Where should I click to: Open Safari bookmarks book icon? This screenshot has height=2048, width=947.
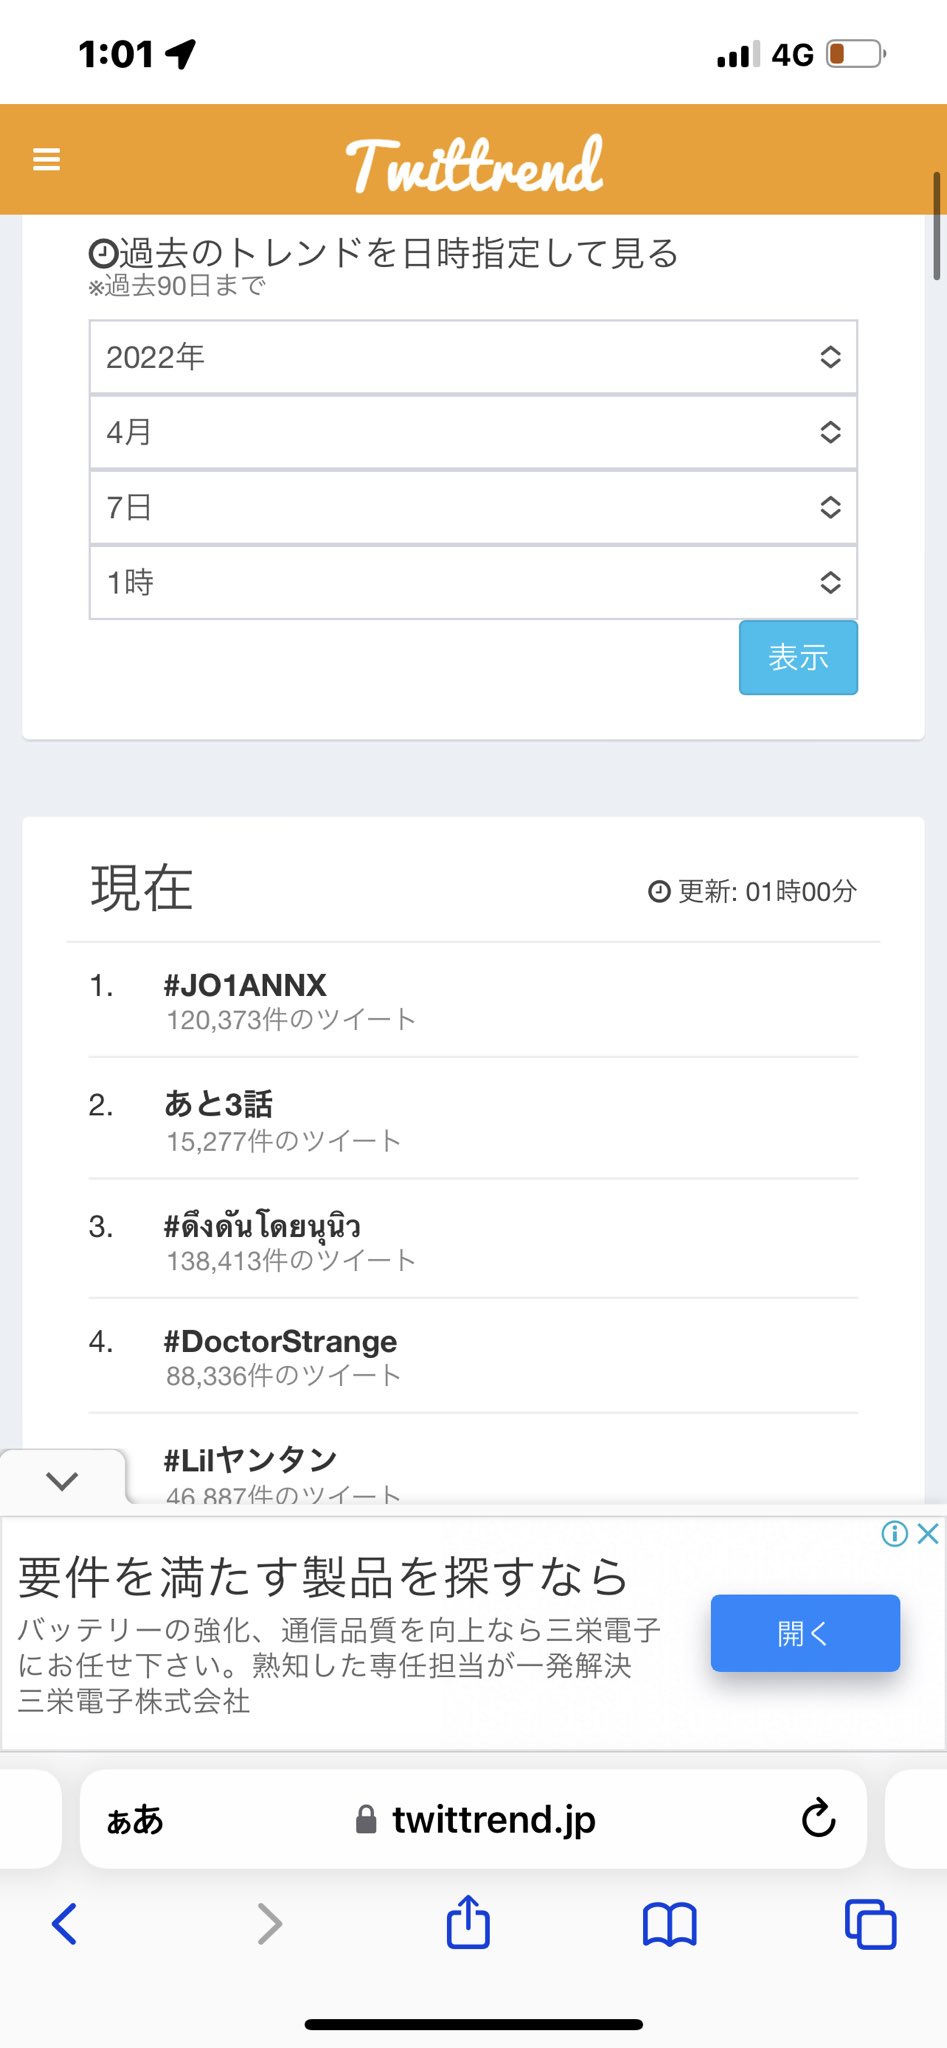click(669, 1924)
